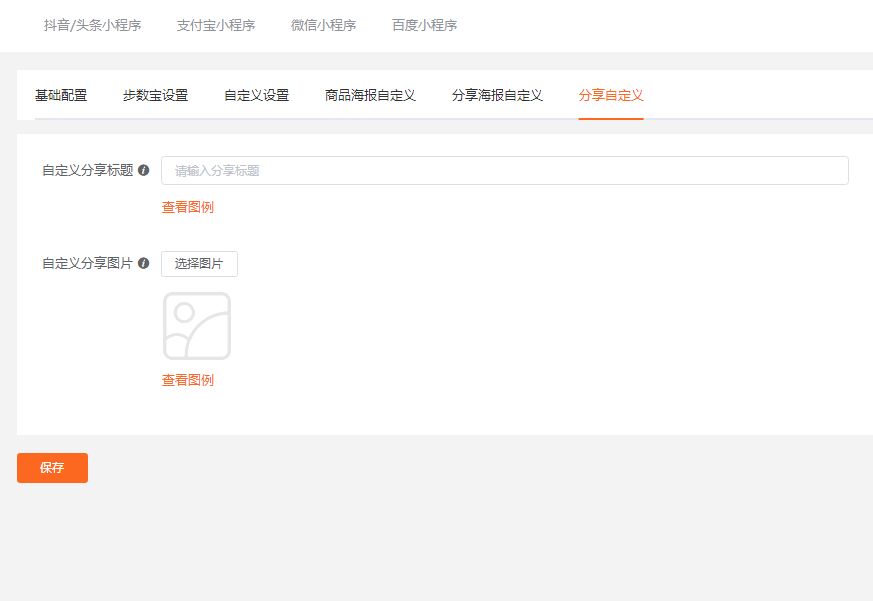Open 商品海报自定义 tab
The image size is (873, 601).
pyautogui.click(x=370, y=95)
